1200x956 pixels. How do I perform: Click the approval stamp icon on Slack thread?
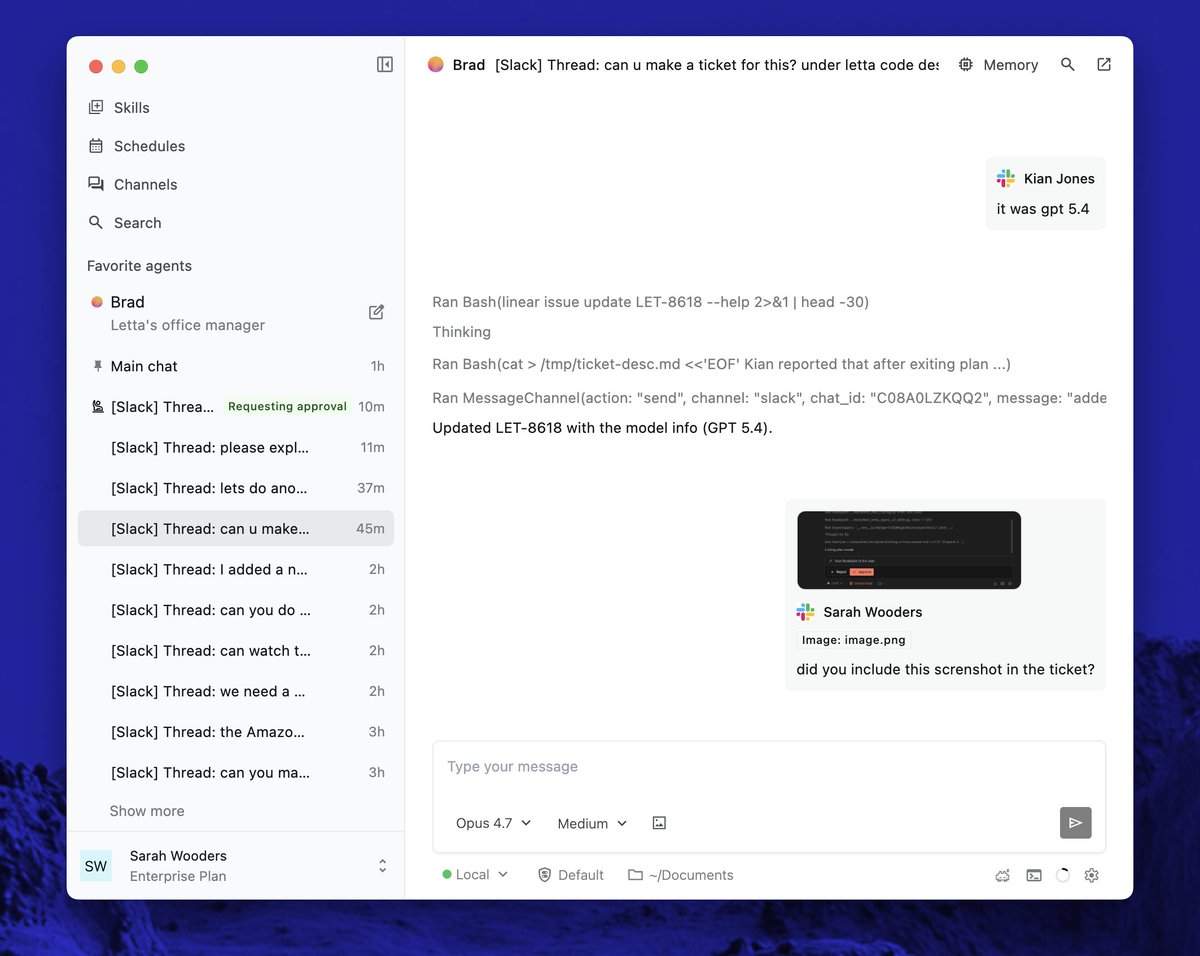pyautogui.click(x=97, y=407)
